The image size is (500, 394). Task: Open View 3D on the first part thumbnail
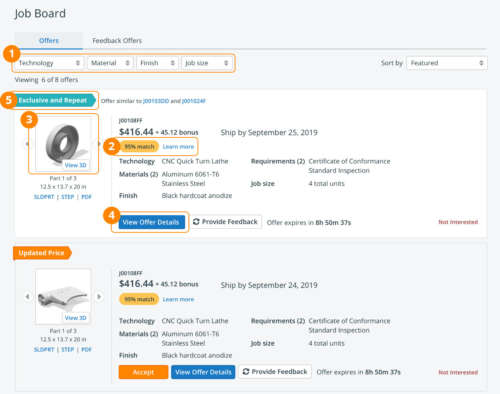point(75,165)
